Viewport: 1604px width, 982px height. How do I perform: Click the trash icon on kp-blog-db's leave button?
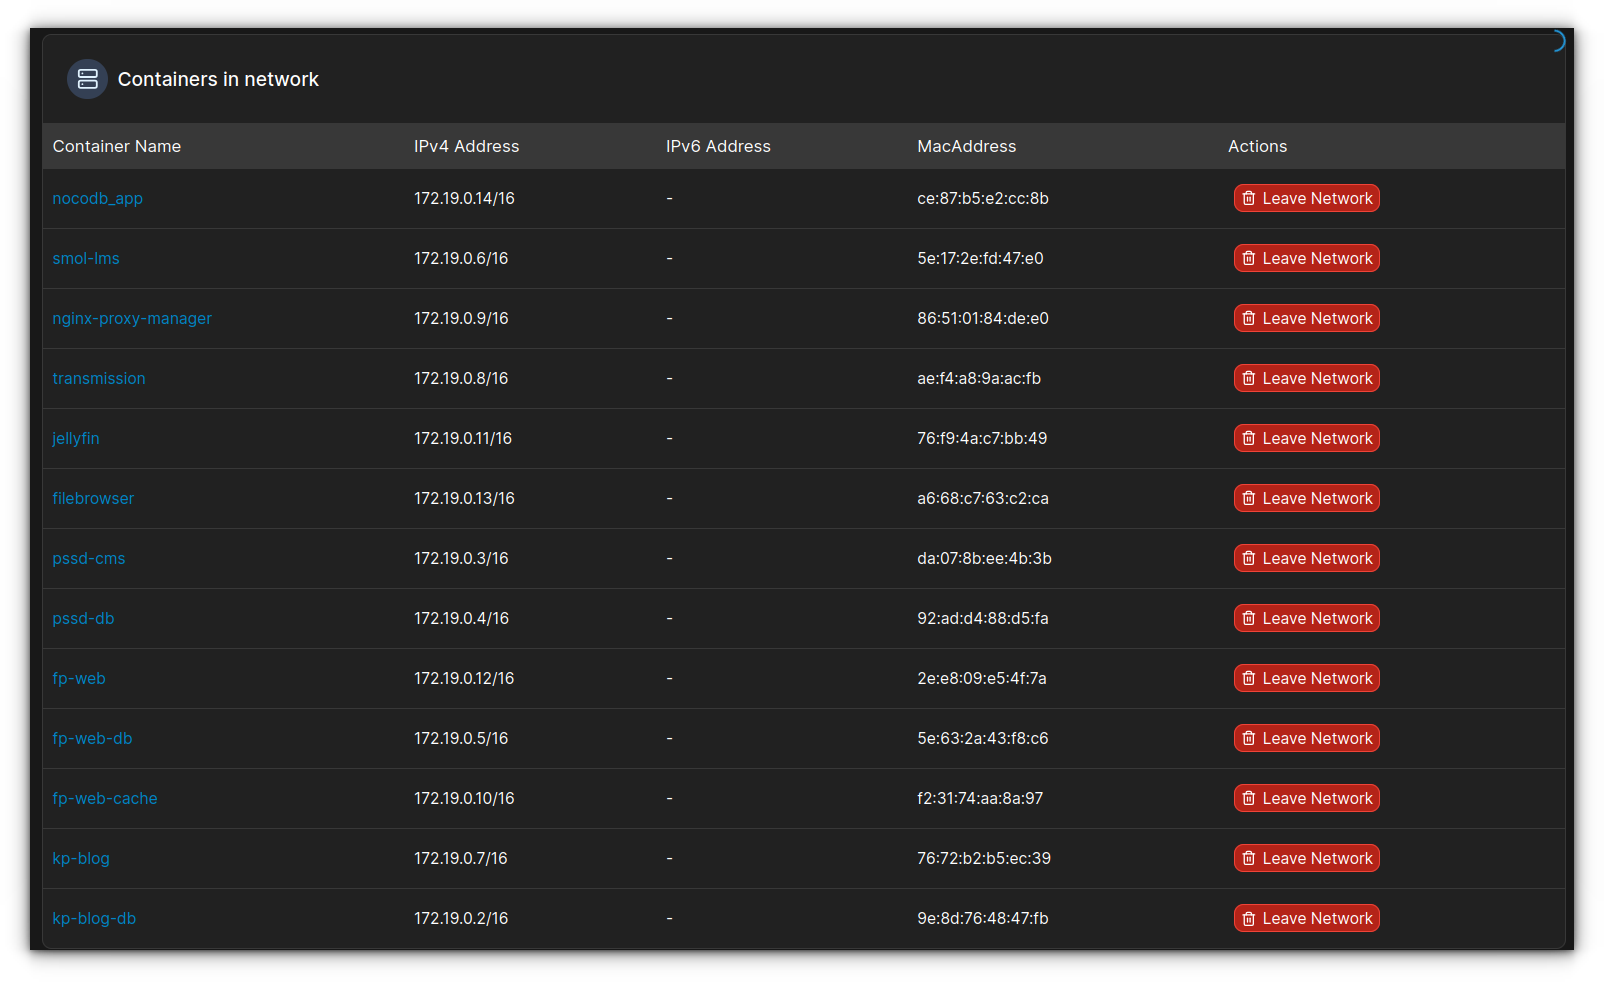click(x=1249, y=917)
